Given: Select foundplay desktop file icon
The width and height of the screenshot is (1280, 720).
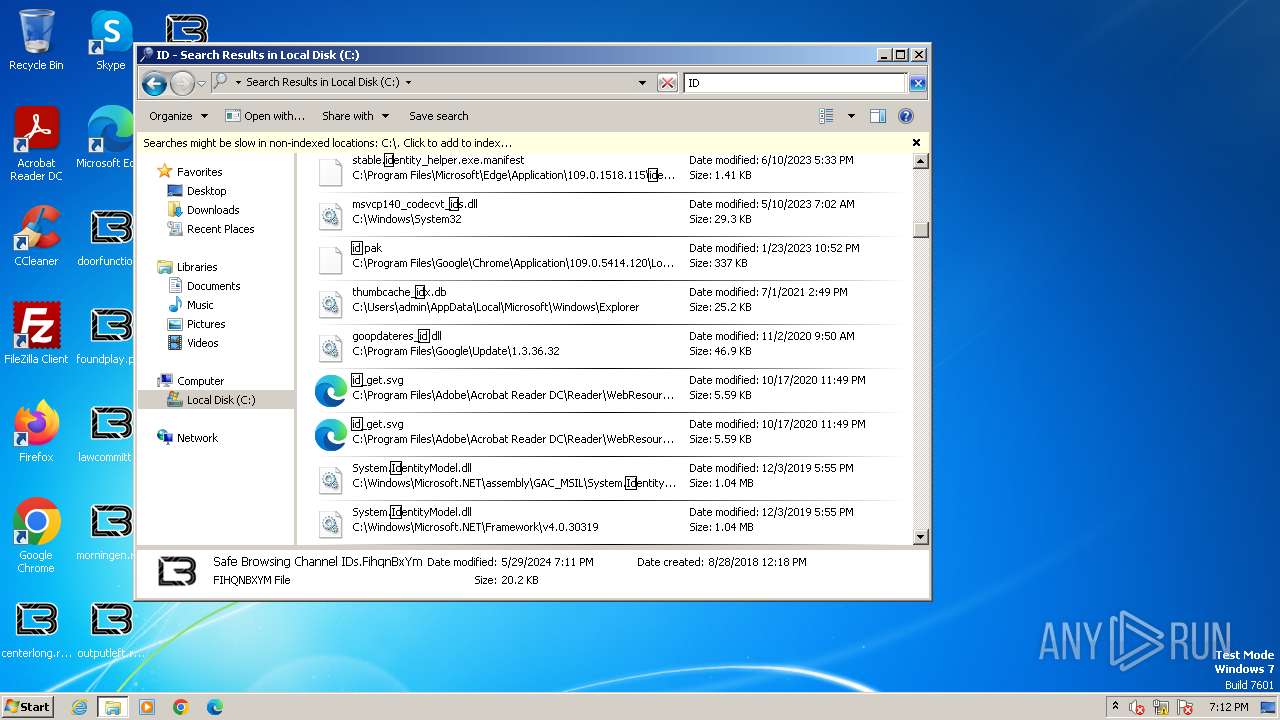Looking at the screenshot, I should [x=106, y=334].
